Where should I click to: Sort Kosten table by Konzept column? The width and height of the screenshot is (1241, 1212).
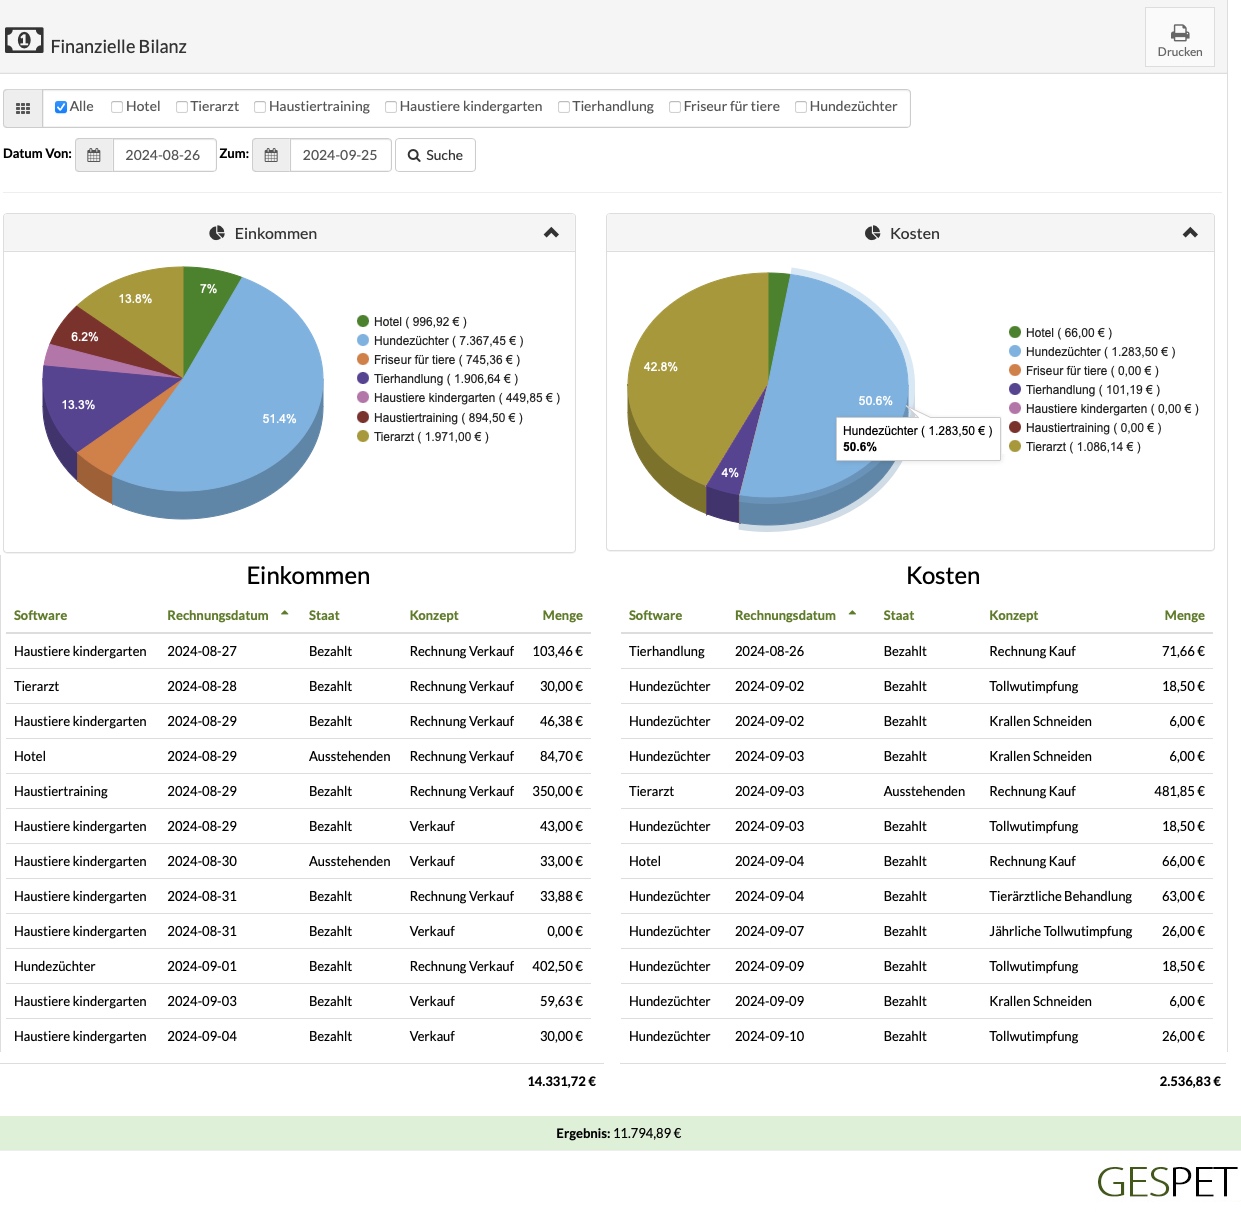pyautogui.click(x=1013, y=616)
